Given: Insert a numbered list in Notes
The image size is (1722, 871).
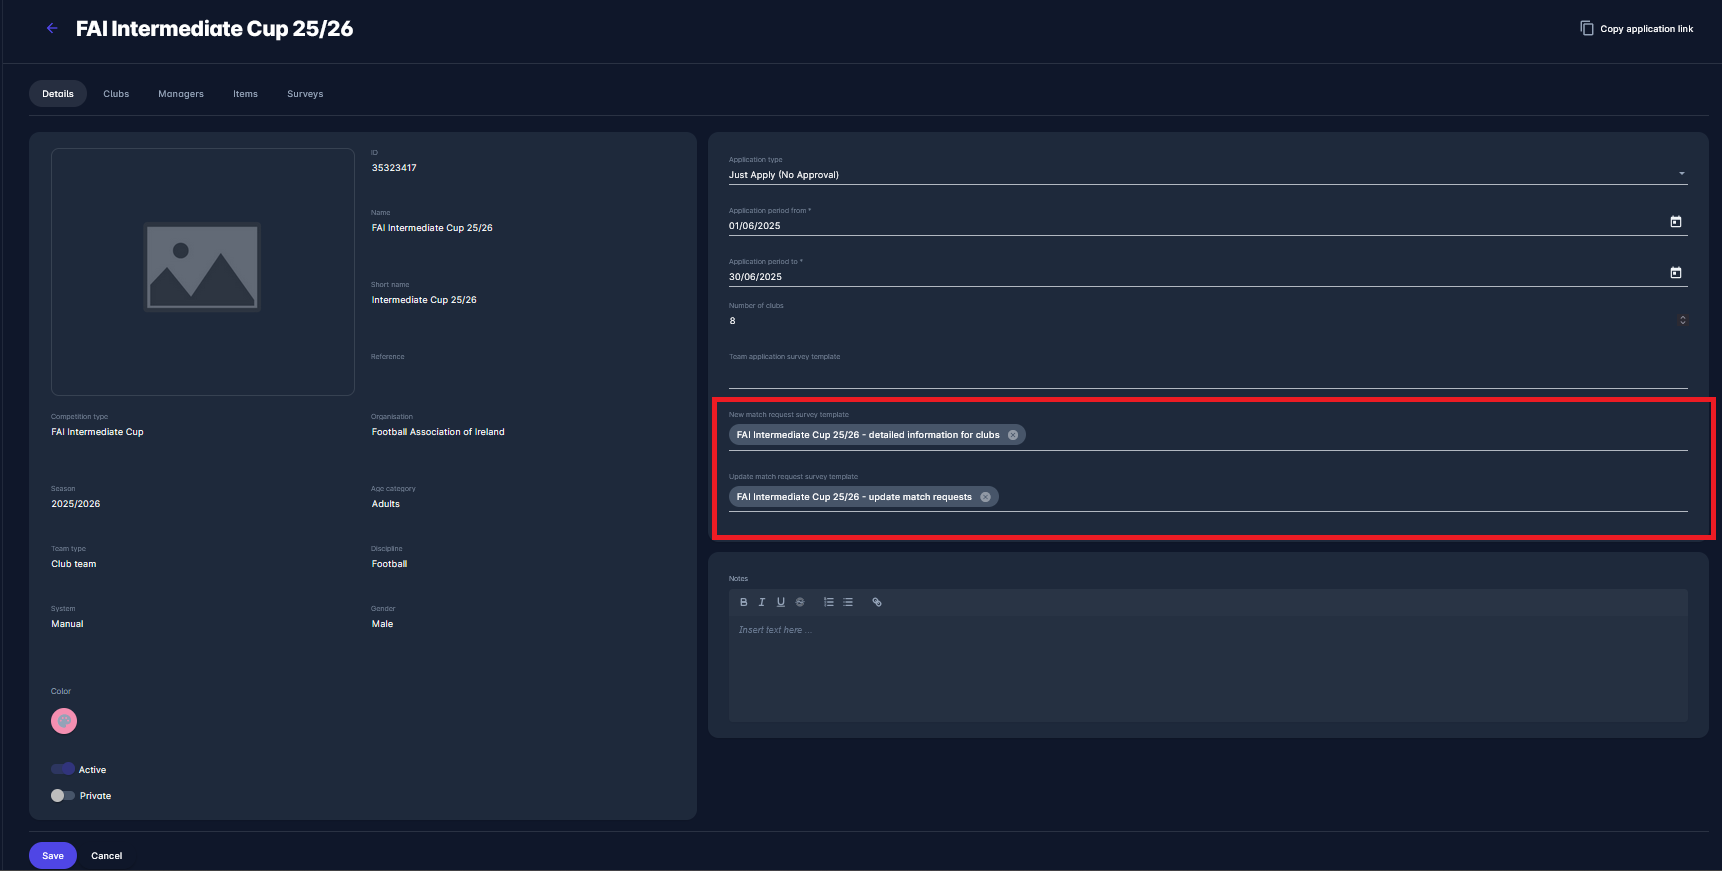Looking at the screenshot, I should [829, 602].
